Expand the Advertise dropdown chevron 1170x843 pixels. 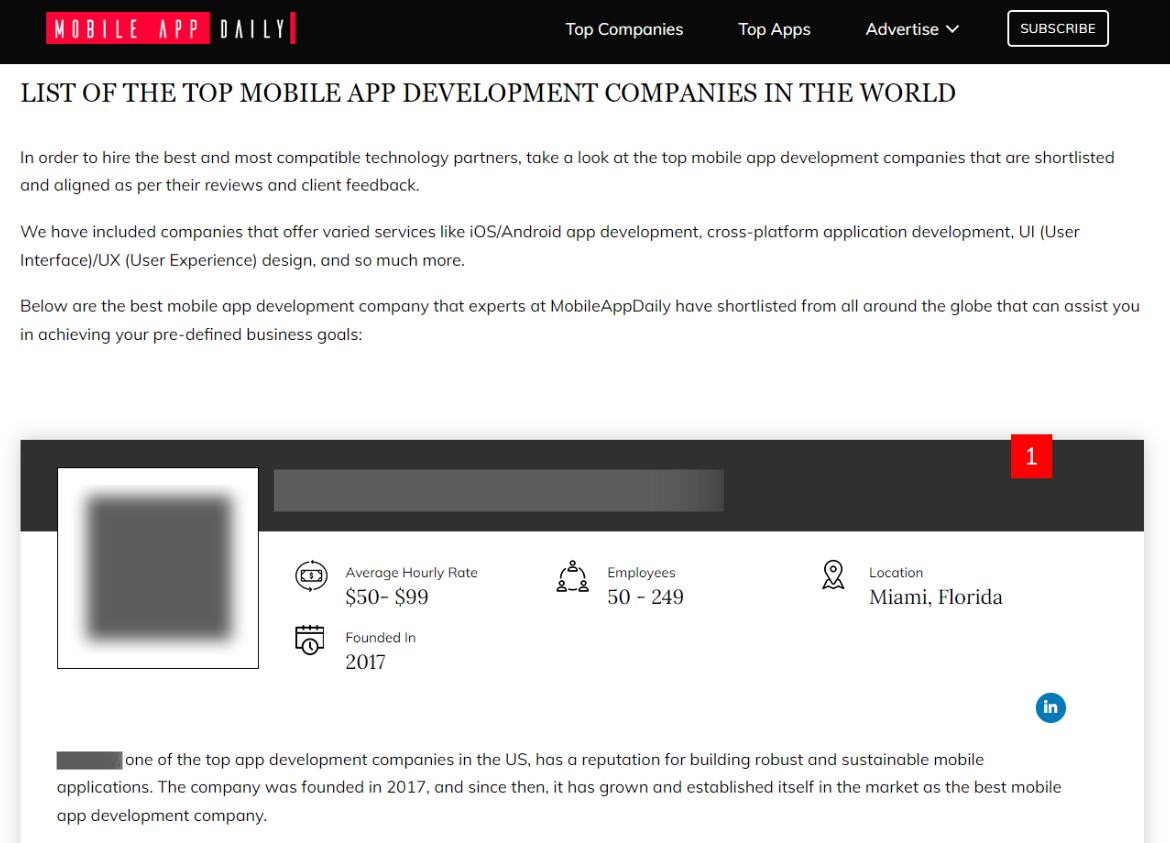tap(950, 29)
